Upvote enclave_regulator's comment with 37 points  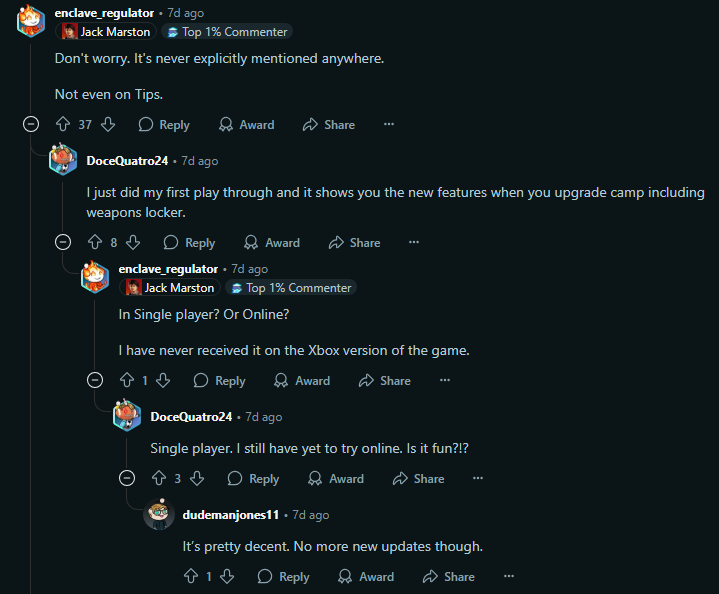(63, 125)
